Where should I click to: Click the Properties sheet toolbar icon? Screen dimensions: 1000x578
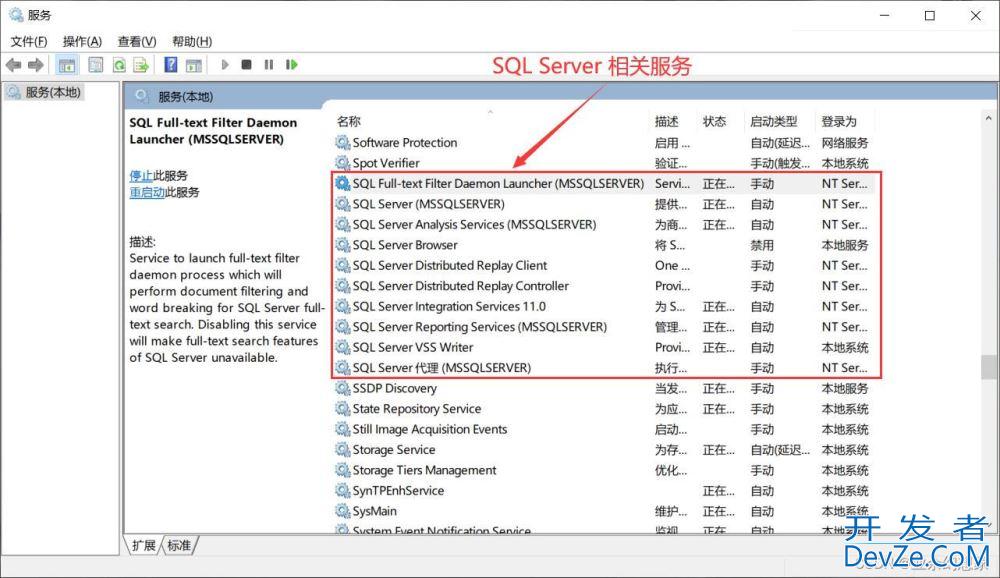(x=96, y=64)
